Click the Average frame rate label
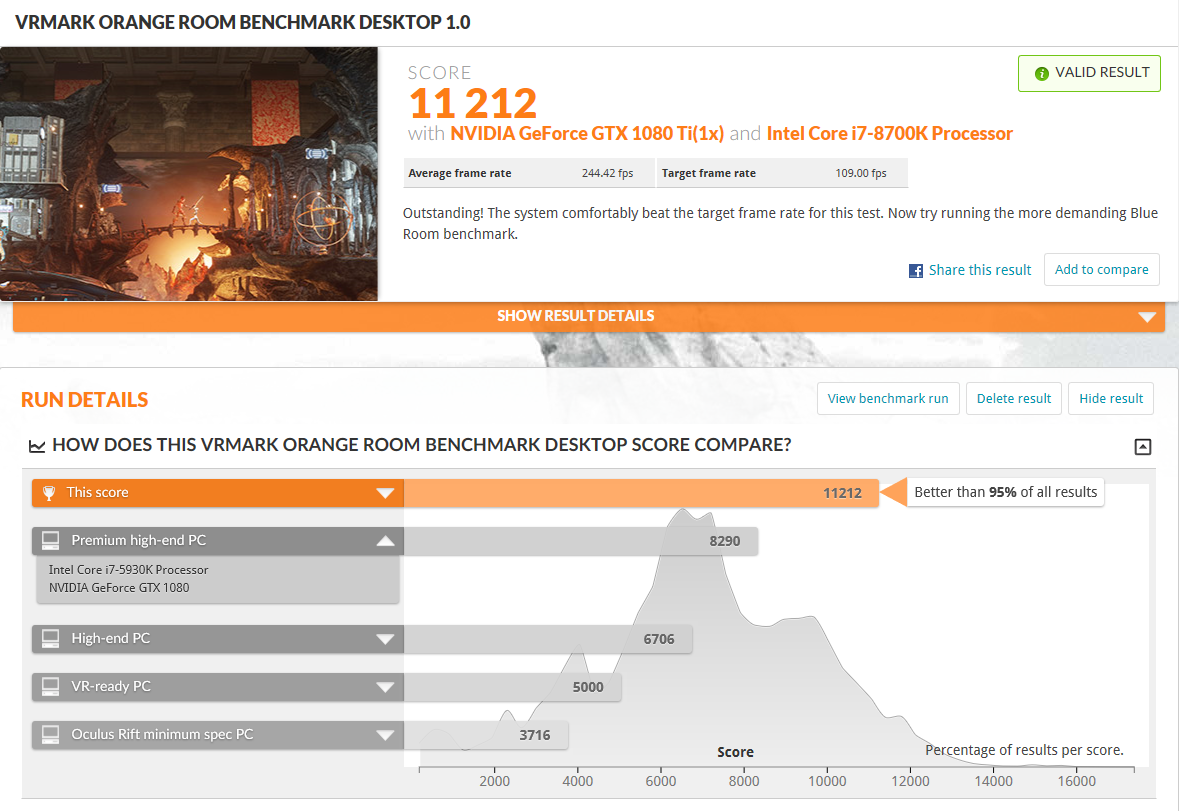The width and height of the screenshot is (1179, 811). point(459,174)
